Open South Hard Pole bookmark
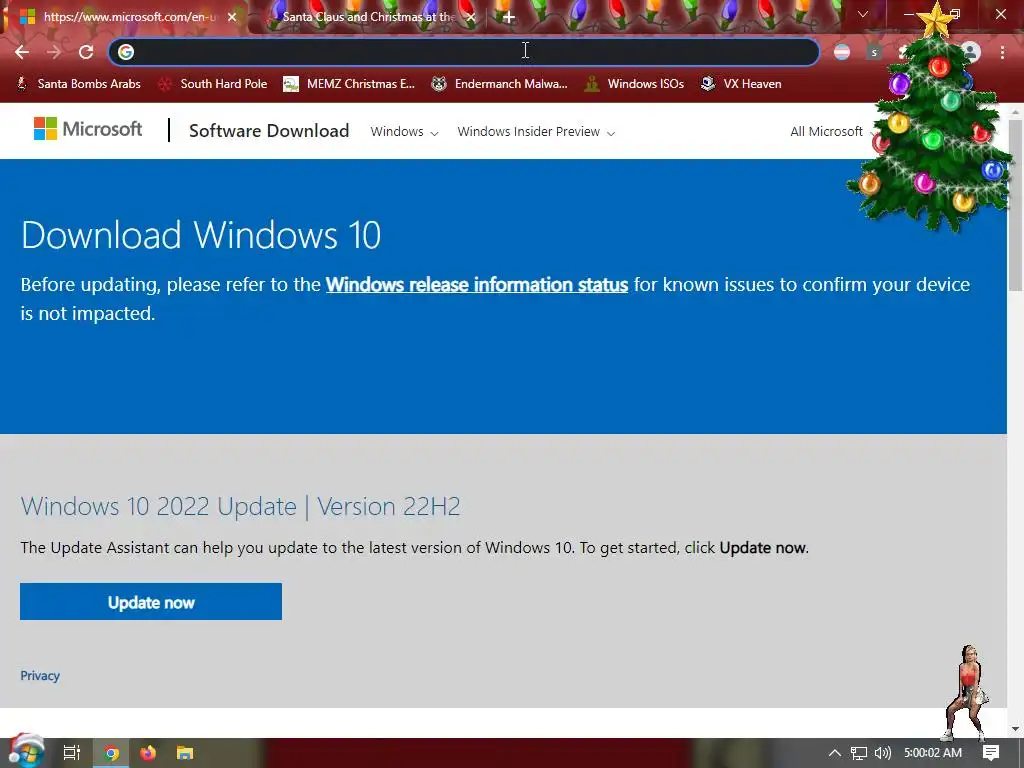Image resolution: width=1024 pixels, height=768 pixels. (x=214, y=84)
